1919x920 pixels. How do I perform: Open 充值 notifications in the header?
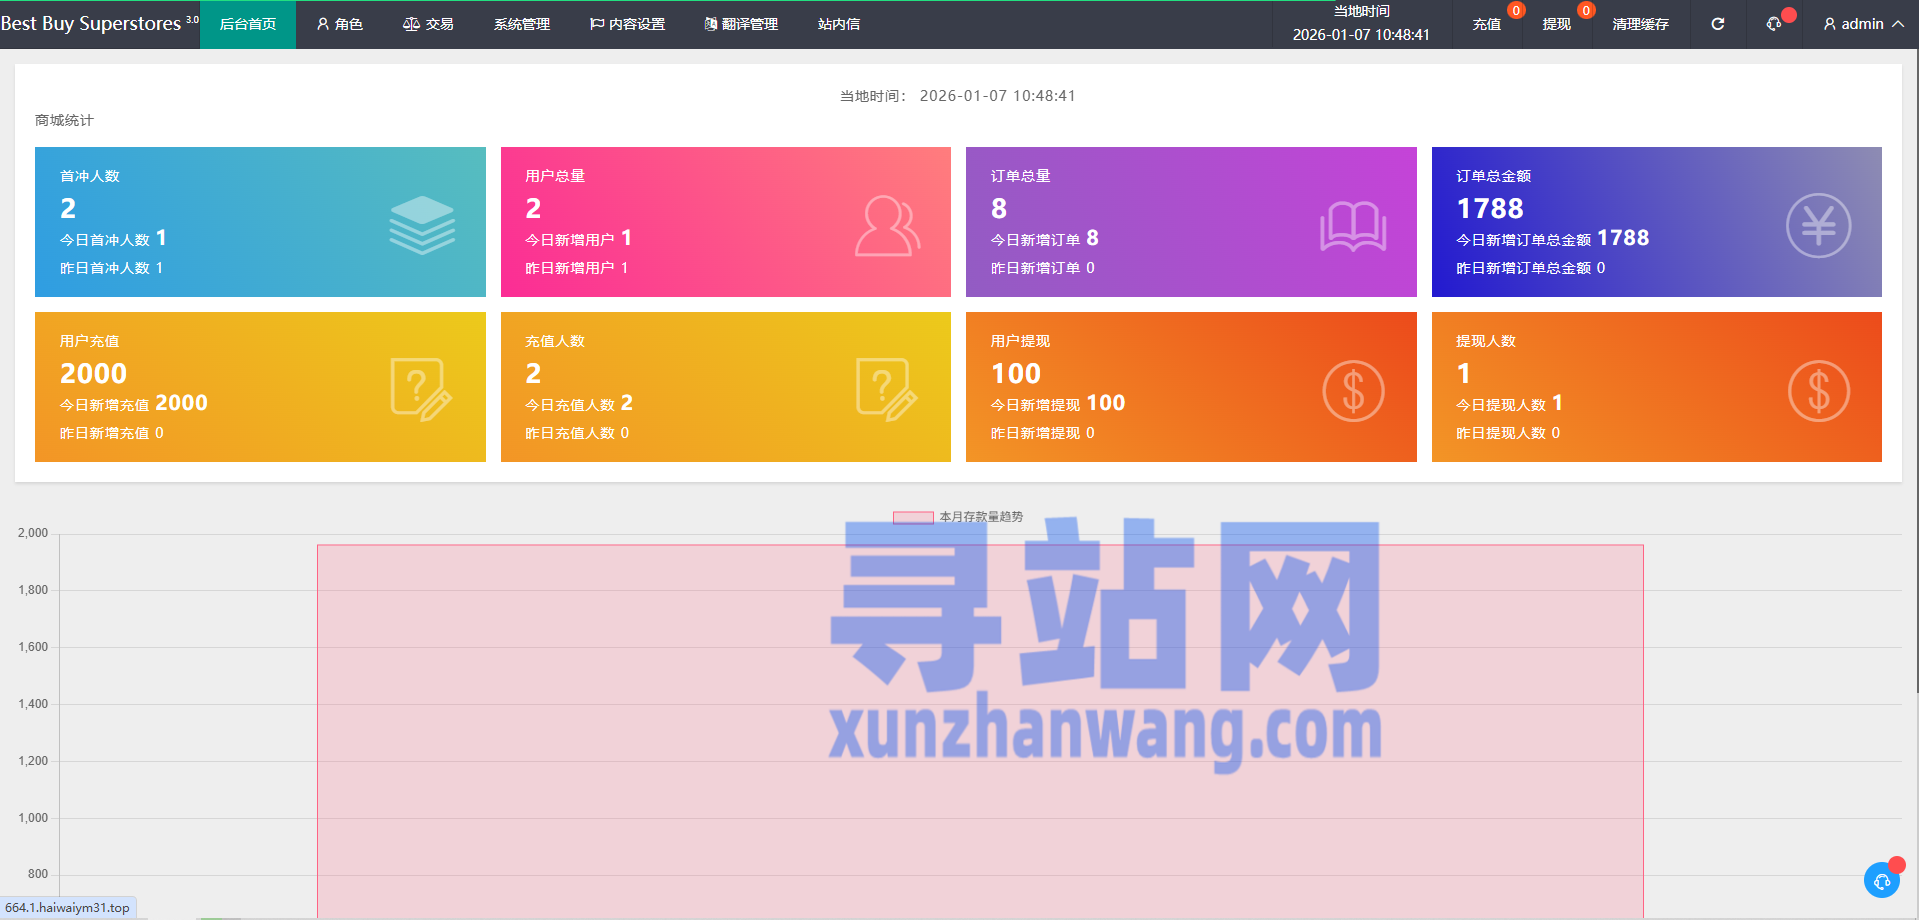tap(1486, 24)
